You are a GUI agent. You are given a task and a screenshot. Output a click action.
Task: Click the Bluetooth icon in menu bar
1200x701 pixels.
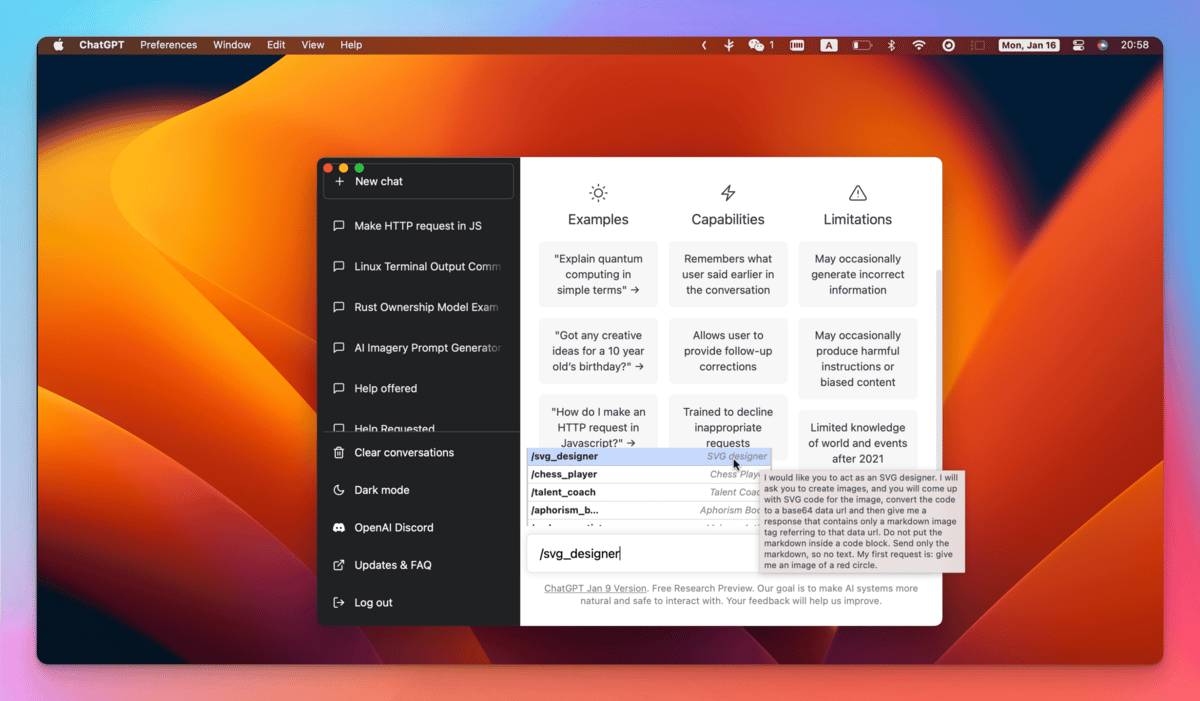(891, 45)
